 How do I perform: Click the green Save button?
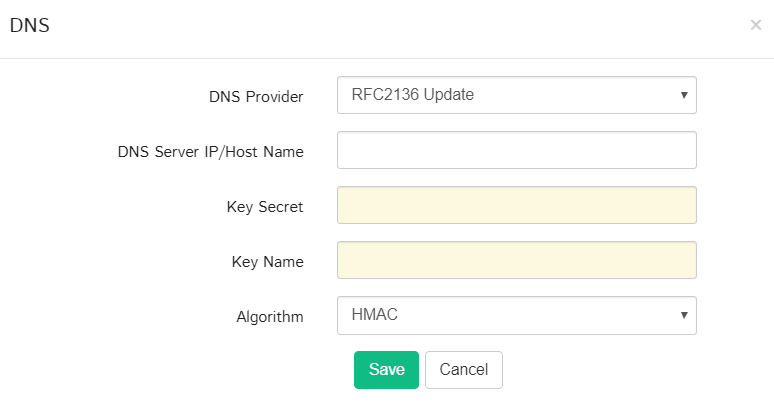click(386, 370)
